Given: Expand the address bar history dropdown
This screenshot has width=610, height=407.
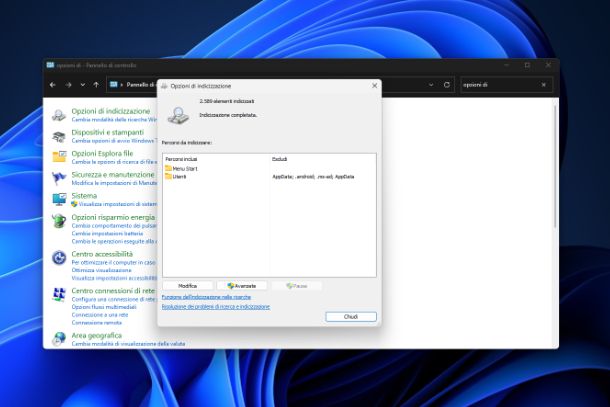Looking at the screenshot, I should [x=431, y=85].
